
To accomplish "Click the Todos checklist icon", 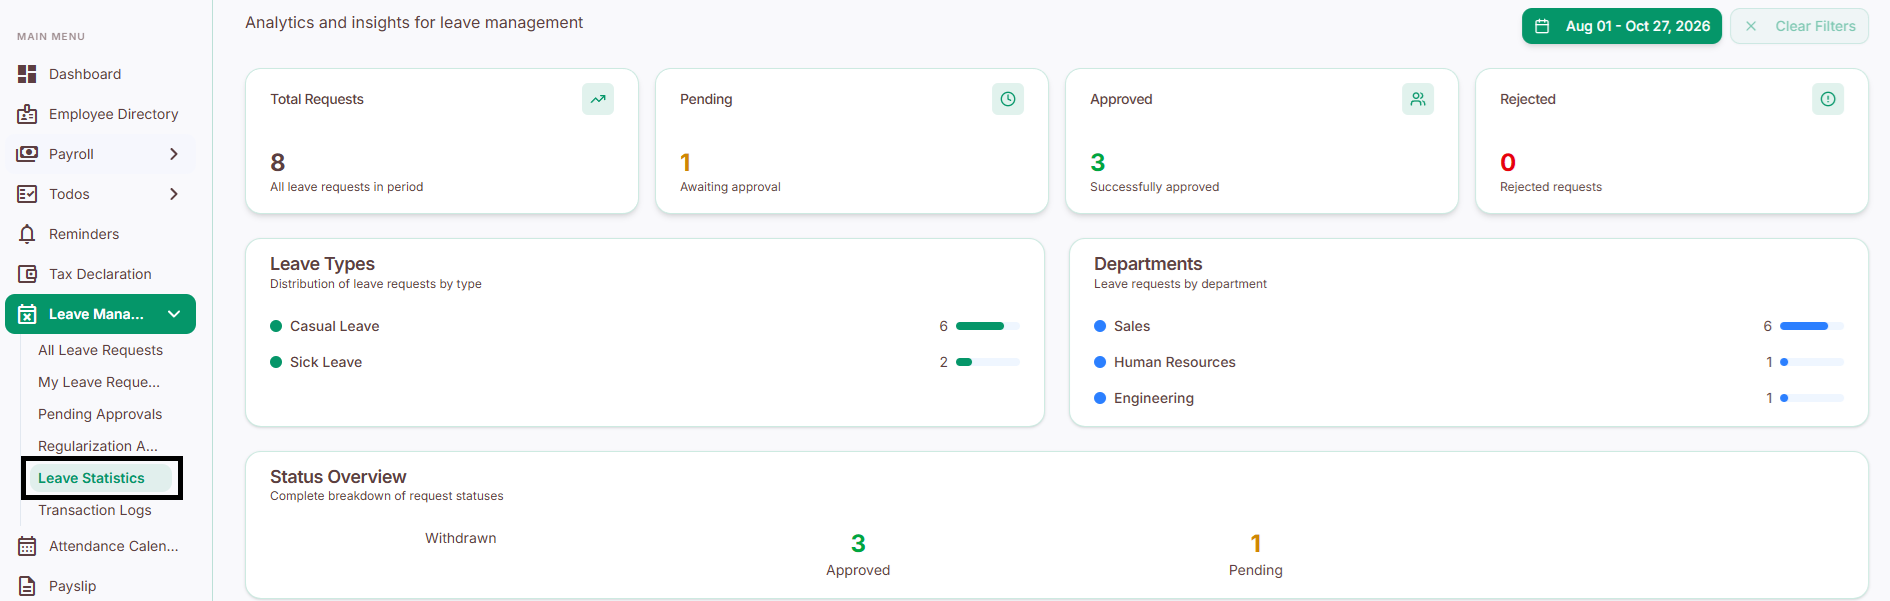I will tap(27, 194).
